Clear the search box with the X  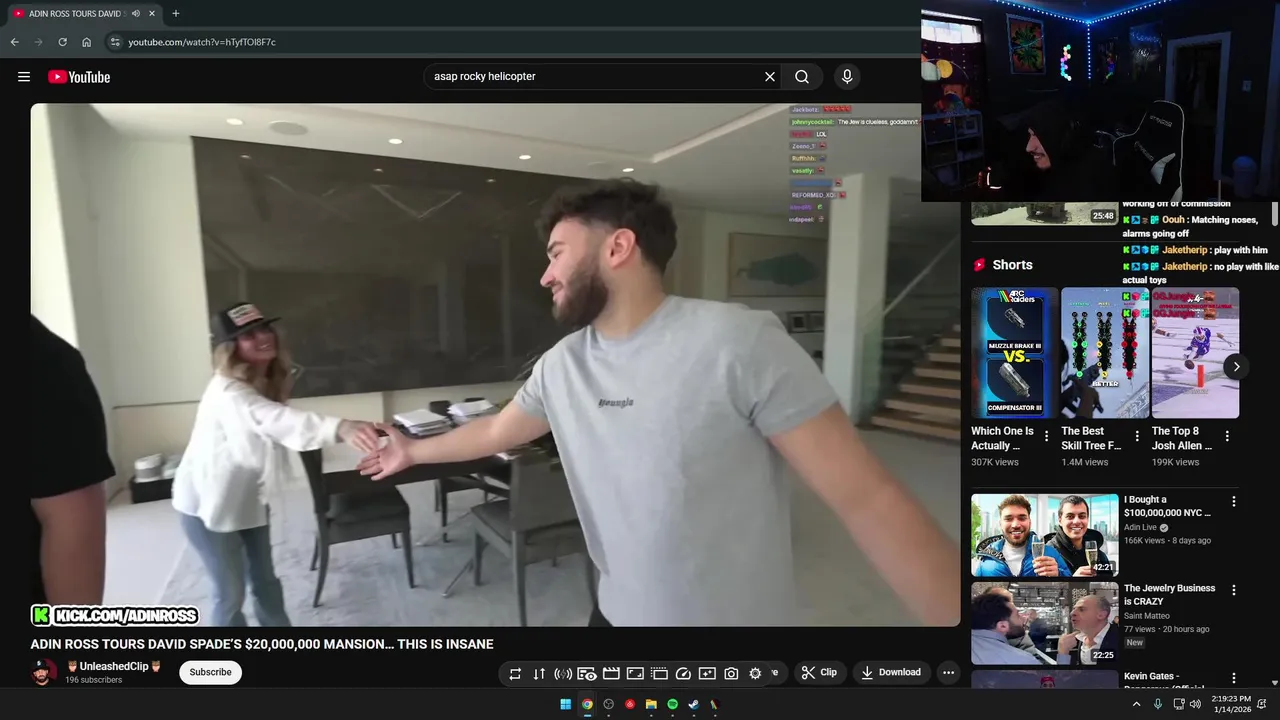coord(770,77)
